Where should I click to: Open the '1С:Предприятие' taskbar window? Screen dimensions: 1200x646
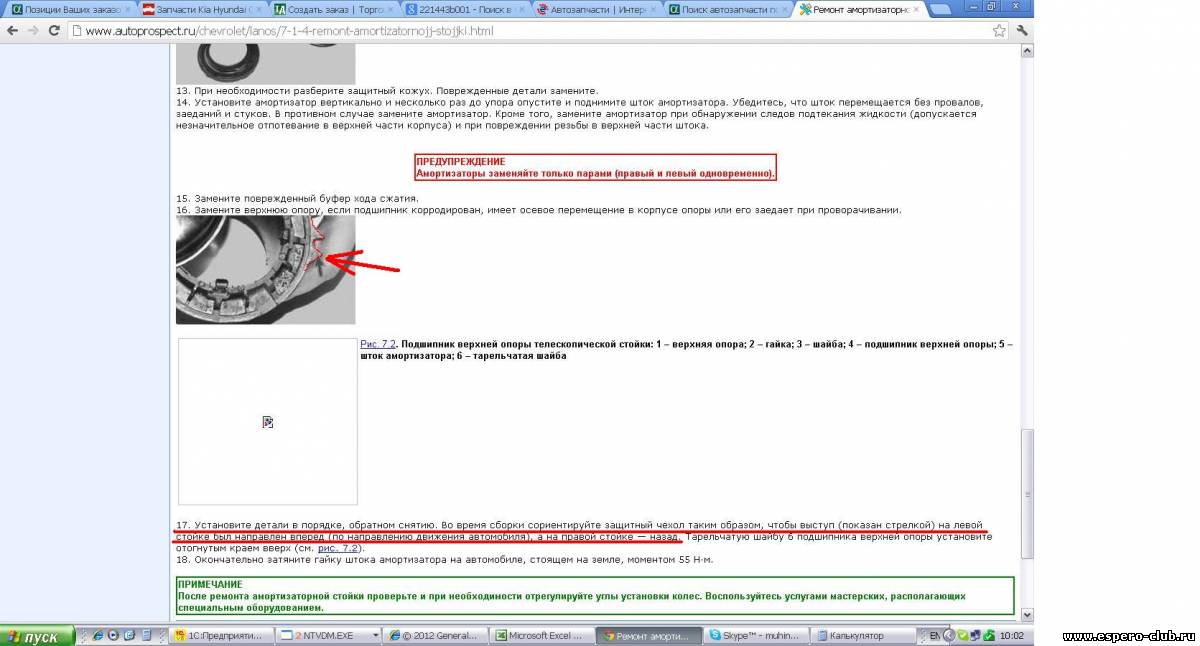click(x=220, y=635)
